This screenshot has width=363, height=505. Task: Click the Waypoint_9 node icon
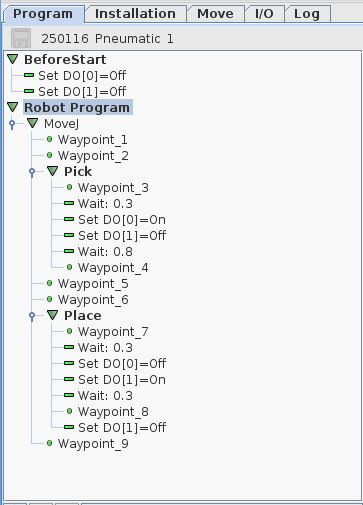coord(49,443)
